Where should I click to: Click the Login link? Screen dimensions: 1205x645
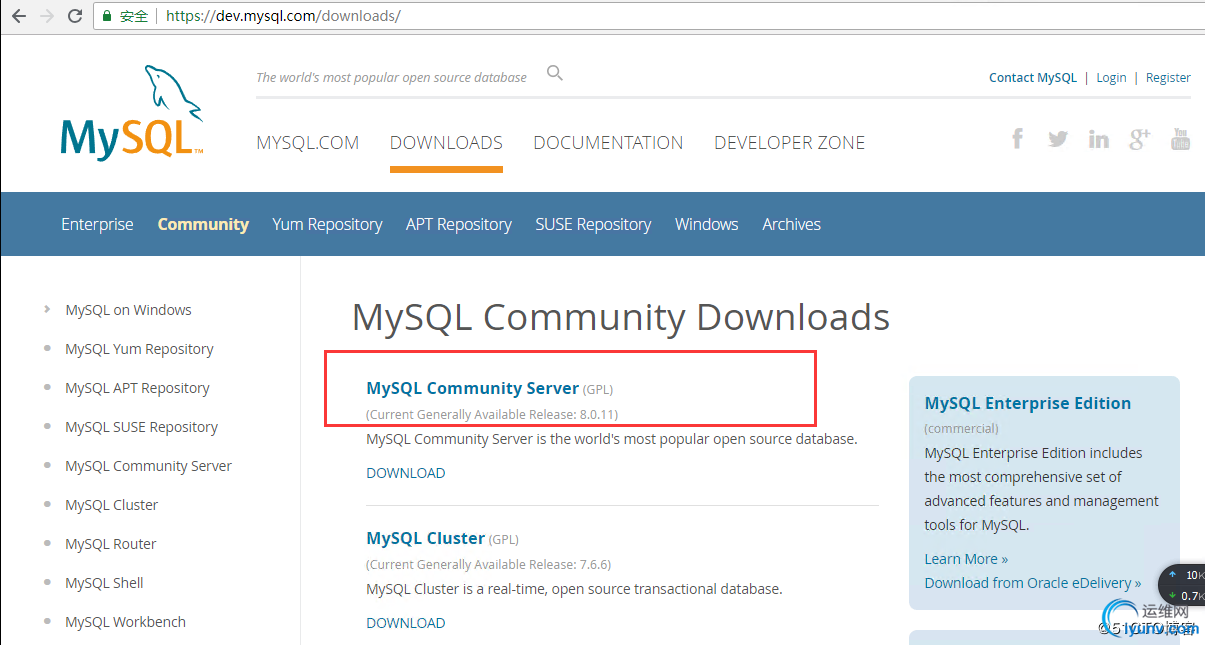pyautogui.click(x=1111, y=78)
